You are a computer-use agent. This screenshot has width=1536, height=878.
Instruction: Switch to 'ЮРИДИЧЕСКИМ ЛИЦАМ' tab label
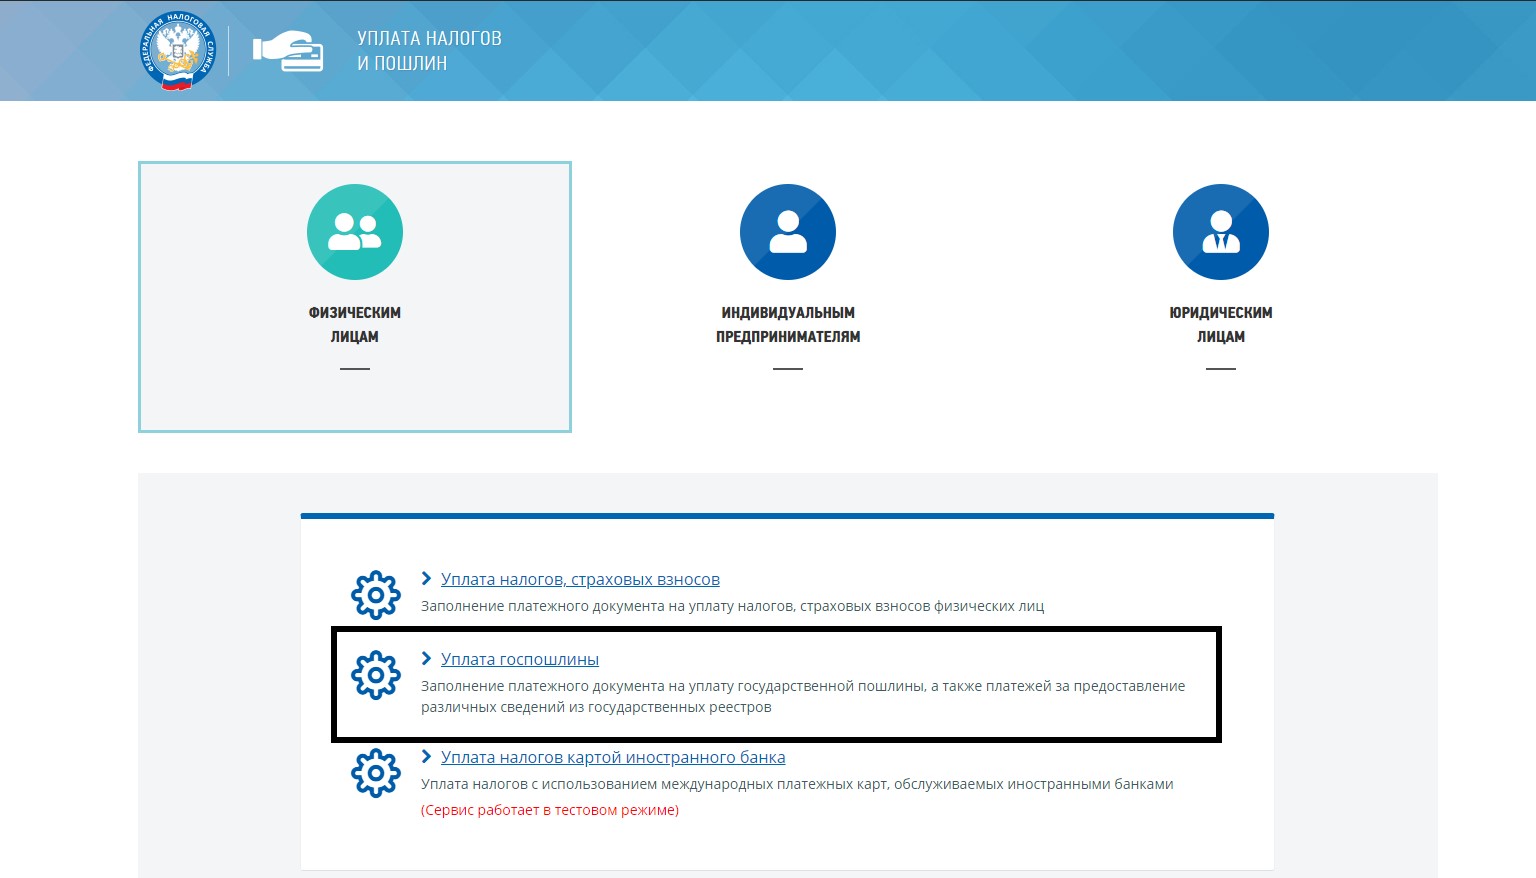click(x=1221, y=325)
